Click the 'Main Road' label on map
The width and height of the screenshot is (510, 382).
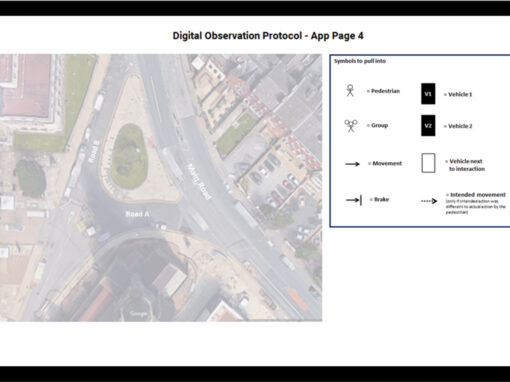pos(199,182)
